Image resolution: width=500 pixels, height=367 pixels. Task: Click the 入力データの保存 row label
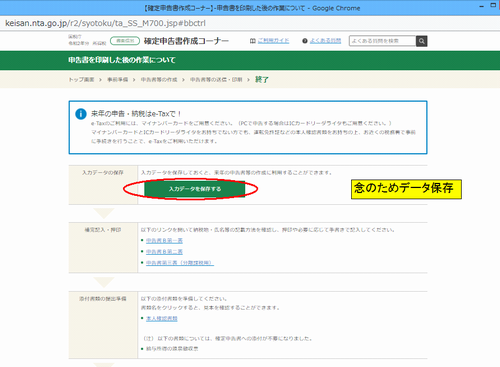(x=103, y=173)
